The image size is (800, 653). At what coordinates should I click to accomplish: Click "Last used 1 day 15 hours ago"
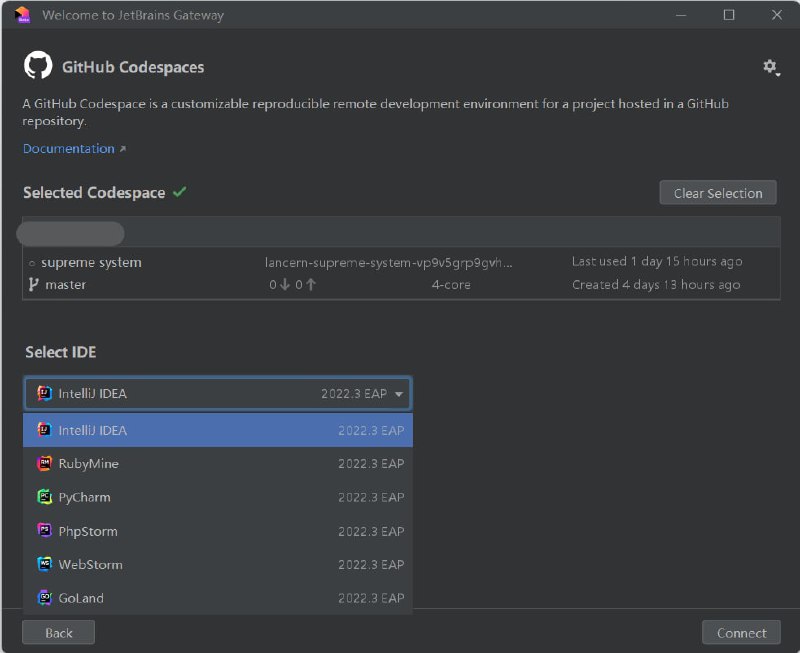tap(657, 262)
